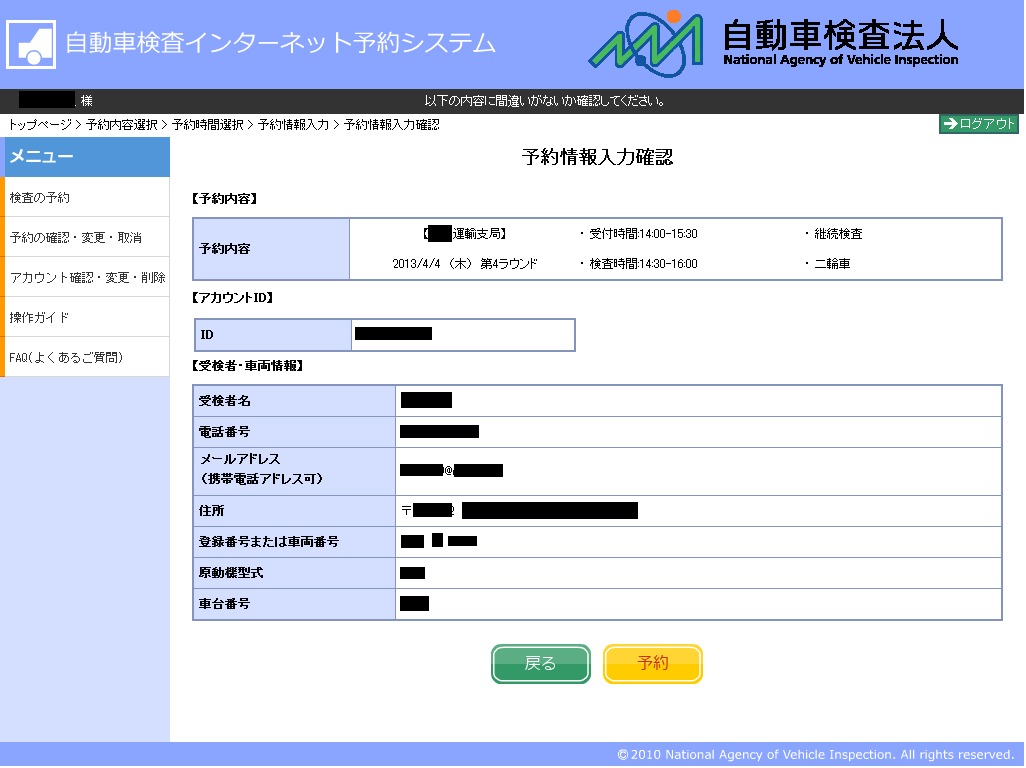The width and height of the screenshot is (1026, 768).
Task: Go to 予約情報入力 in the breadcrumb
Action: tap(293, 124)
